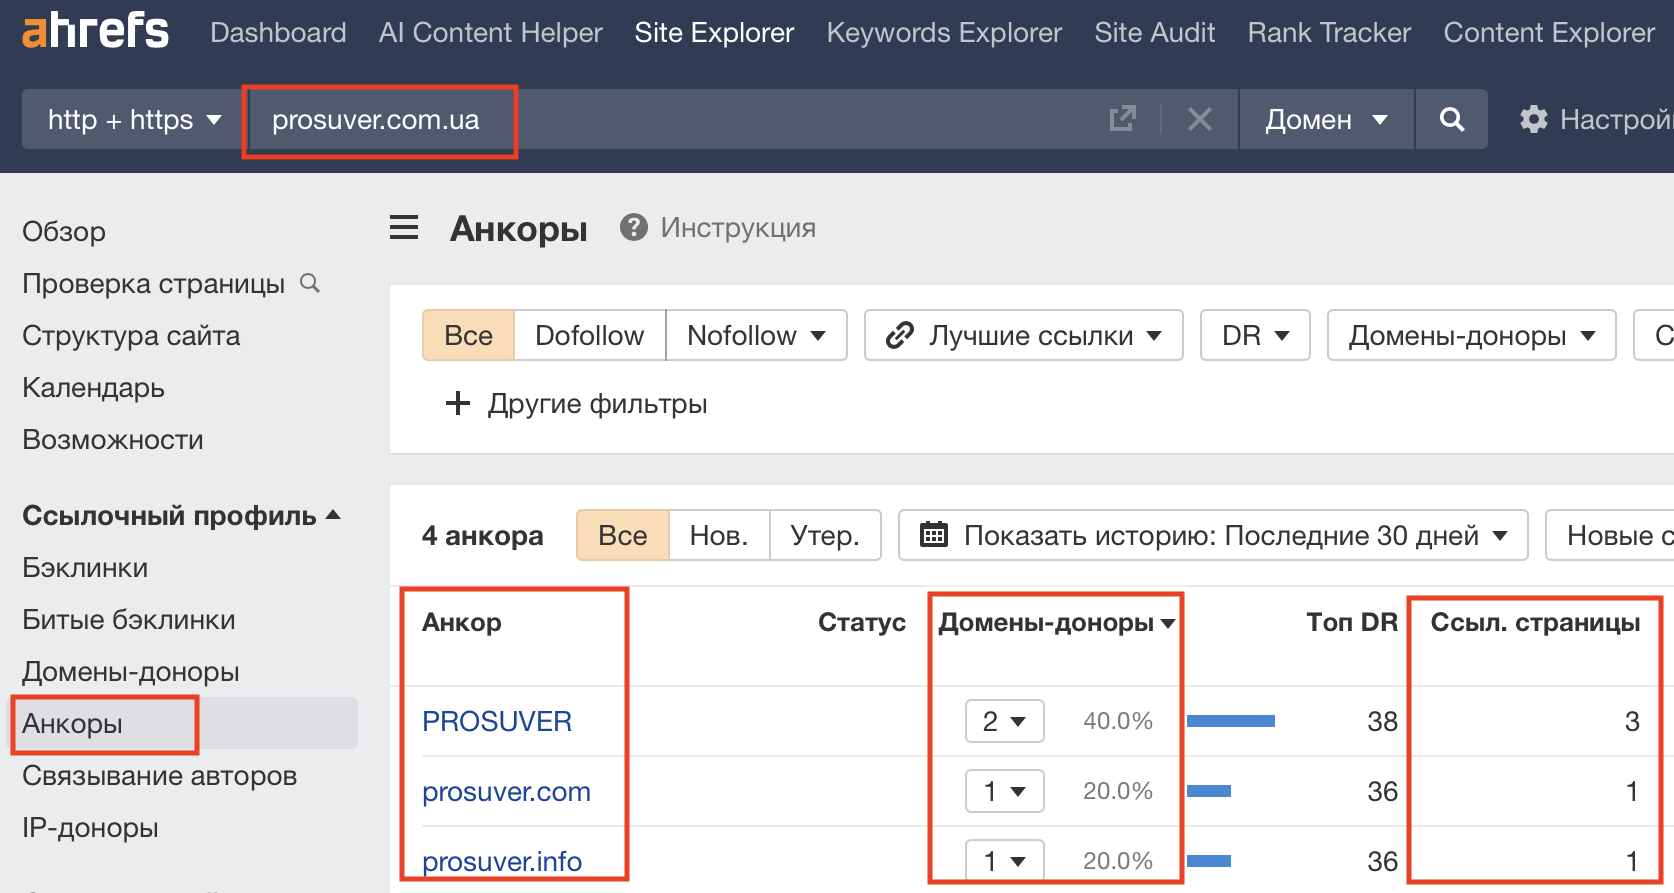Open the prosuver.info anchor link

point(502,861)
